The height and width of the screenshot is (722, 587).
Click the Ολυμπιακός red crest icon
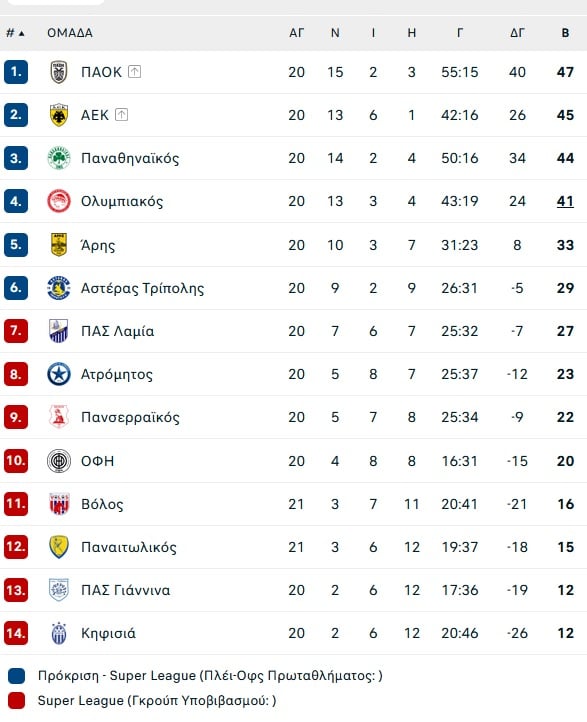pyautogui.click(x=59, y=201)
